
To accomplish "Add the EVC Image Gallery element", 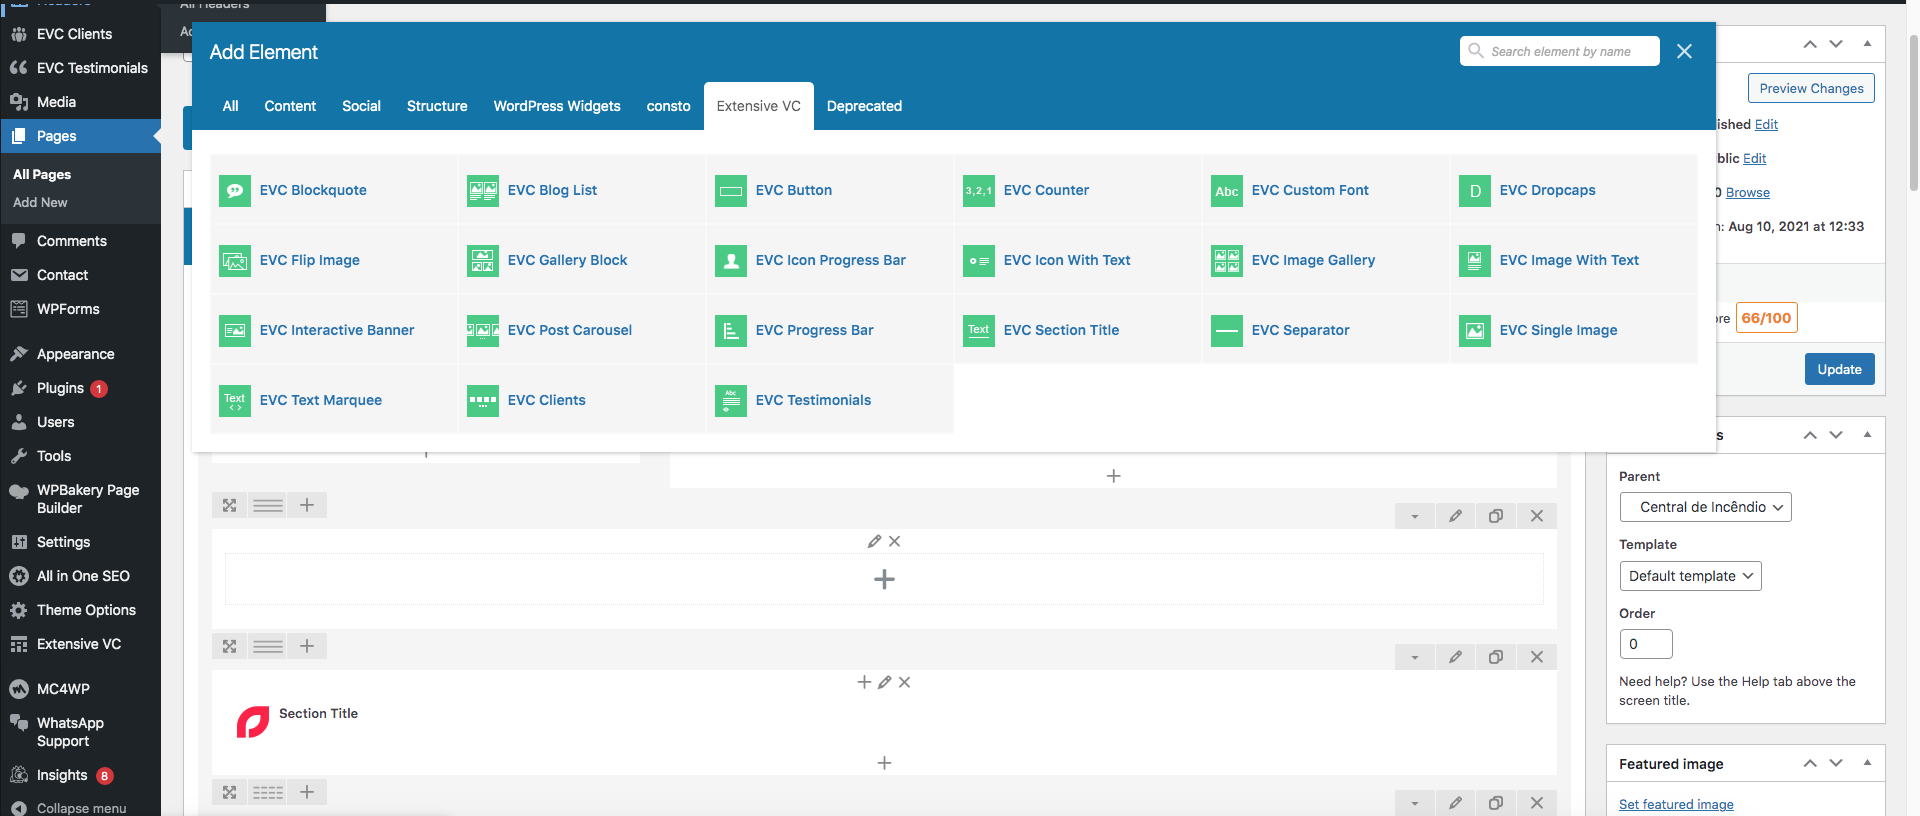I will tap(1326, 260).
